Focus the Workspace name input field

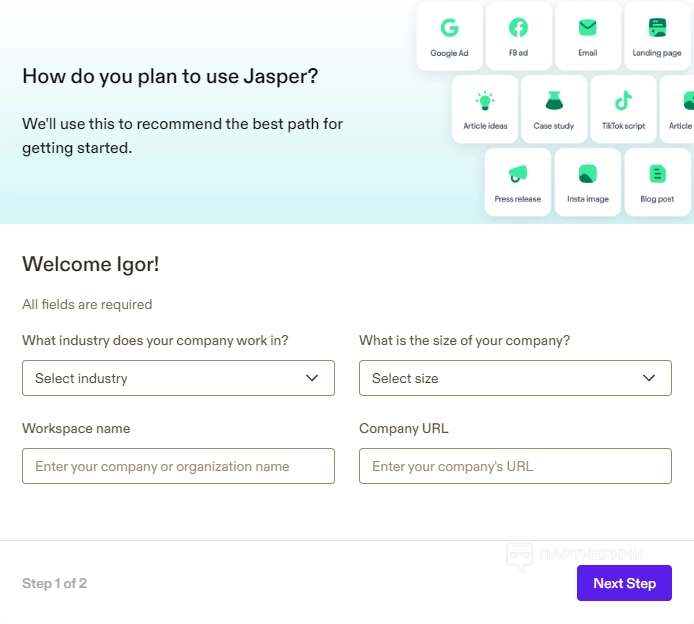pyautogui.click(x=178, y=466)
